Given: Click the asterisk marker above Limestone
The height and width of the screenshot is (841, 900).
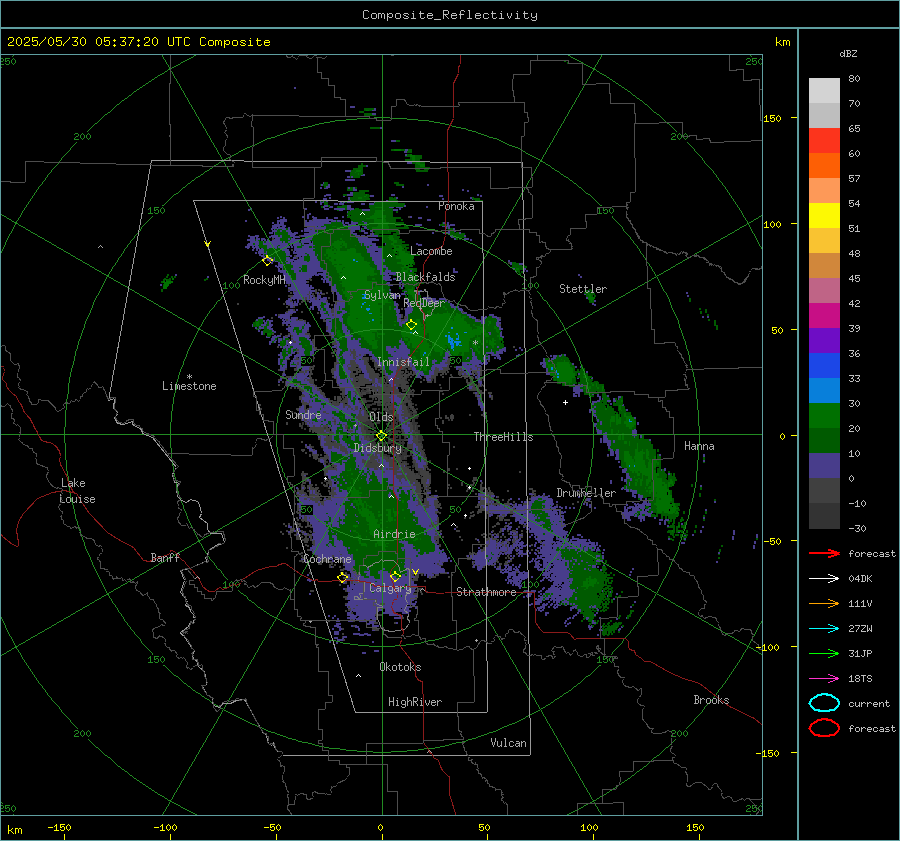Looking at the screenshot, I should coord(189,377).
